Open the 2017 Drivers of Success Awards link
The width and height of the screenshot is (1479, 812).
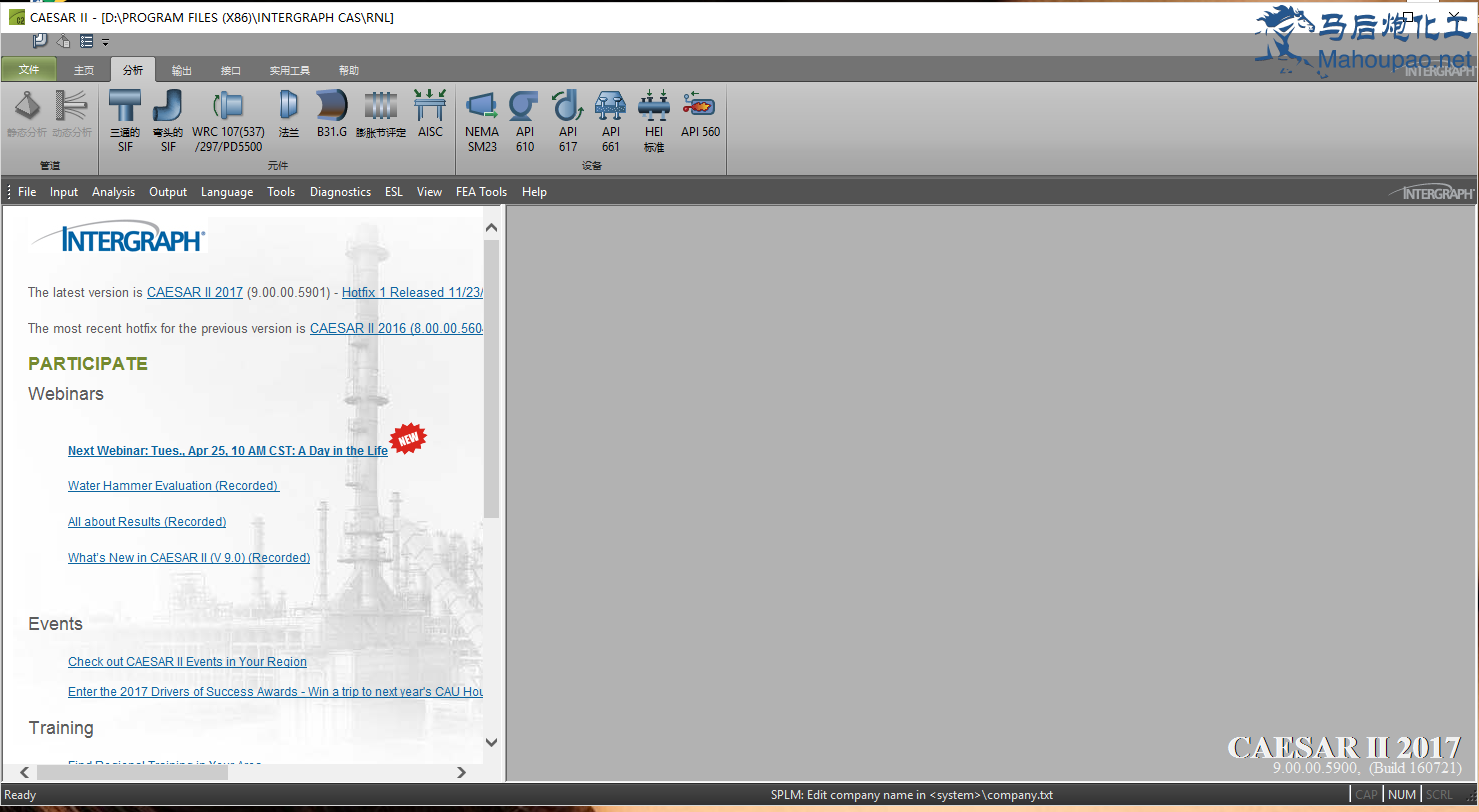coord(276,692)
